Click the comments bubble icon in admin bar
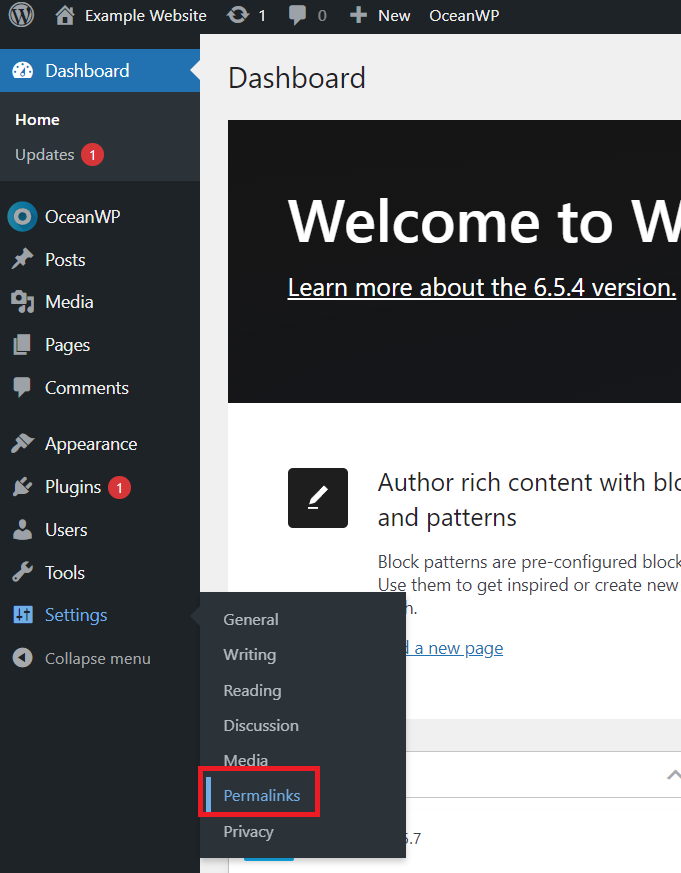 297,15
